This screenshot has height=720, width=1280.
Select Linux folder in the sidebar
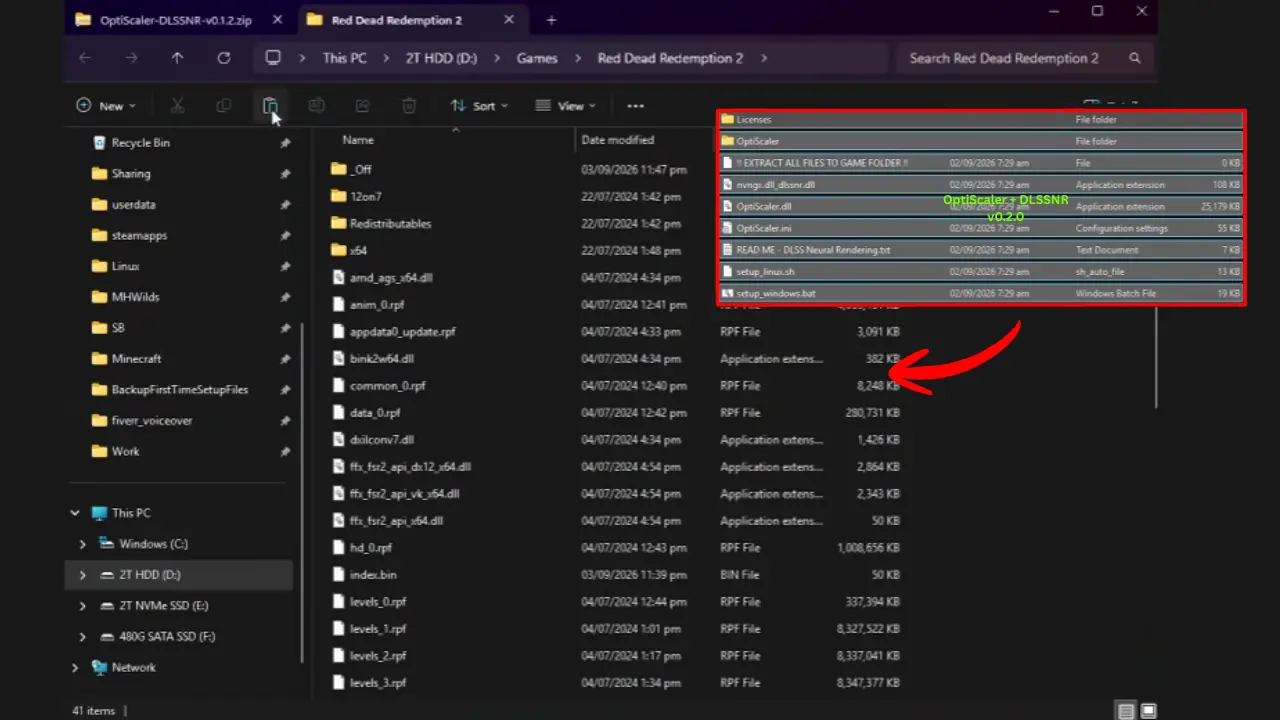pyautogui.click(x=125, y=267)
